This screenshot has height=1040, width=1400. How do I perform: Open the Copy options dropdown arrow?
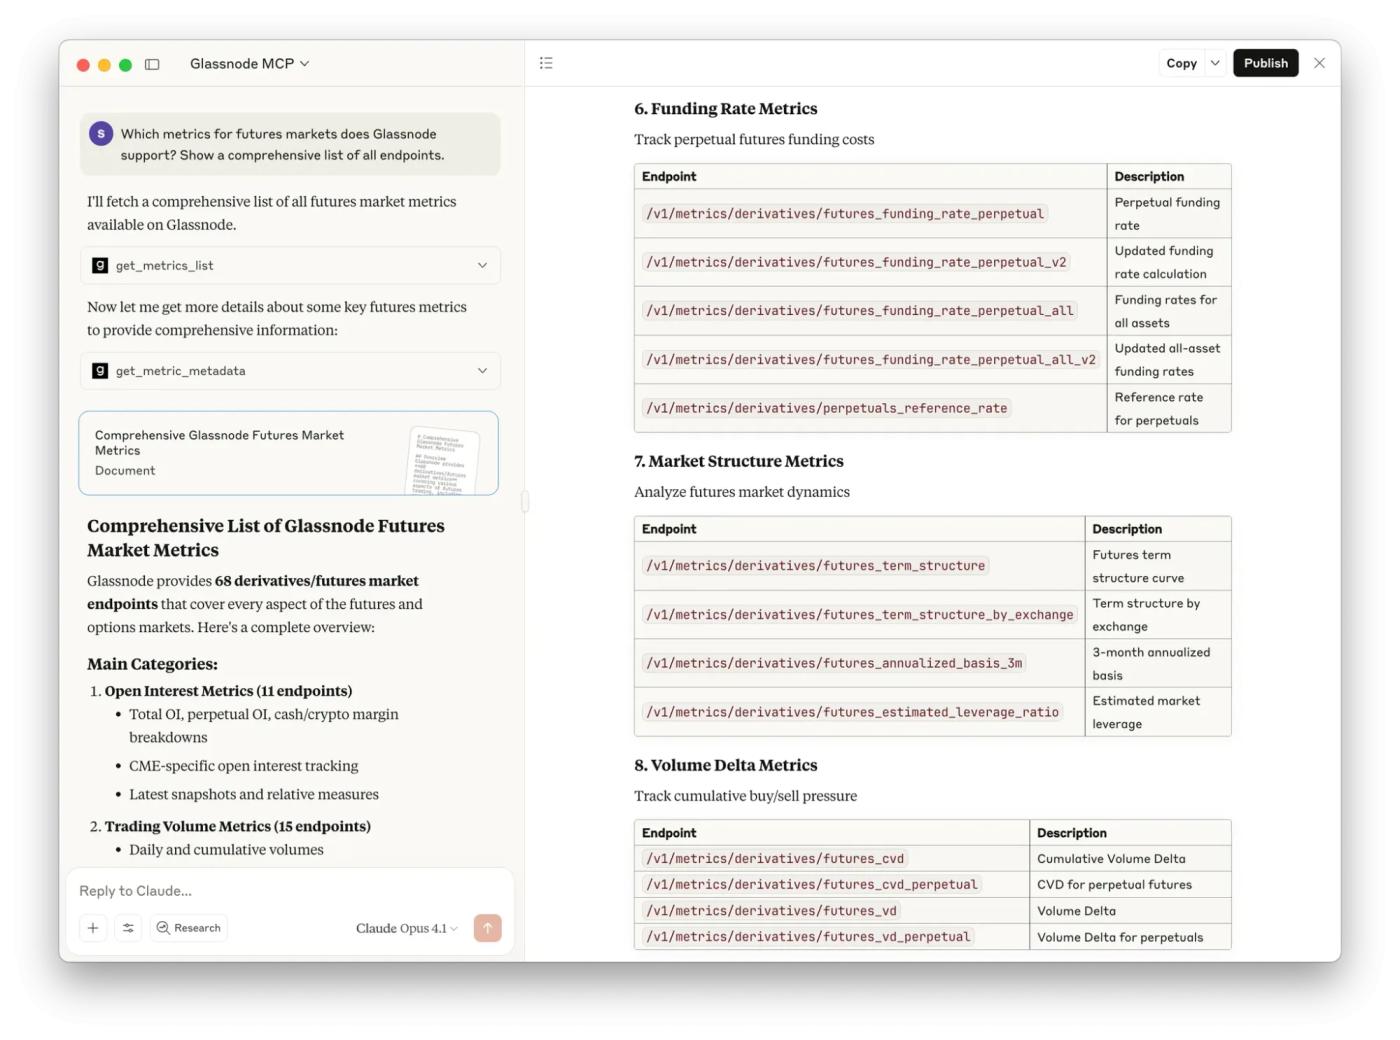(x=1215, y=63)
